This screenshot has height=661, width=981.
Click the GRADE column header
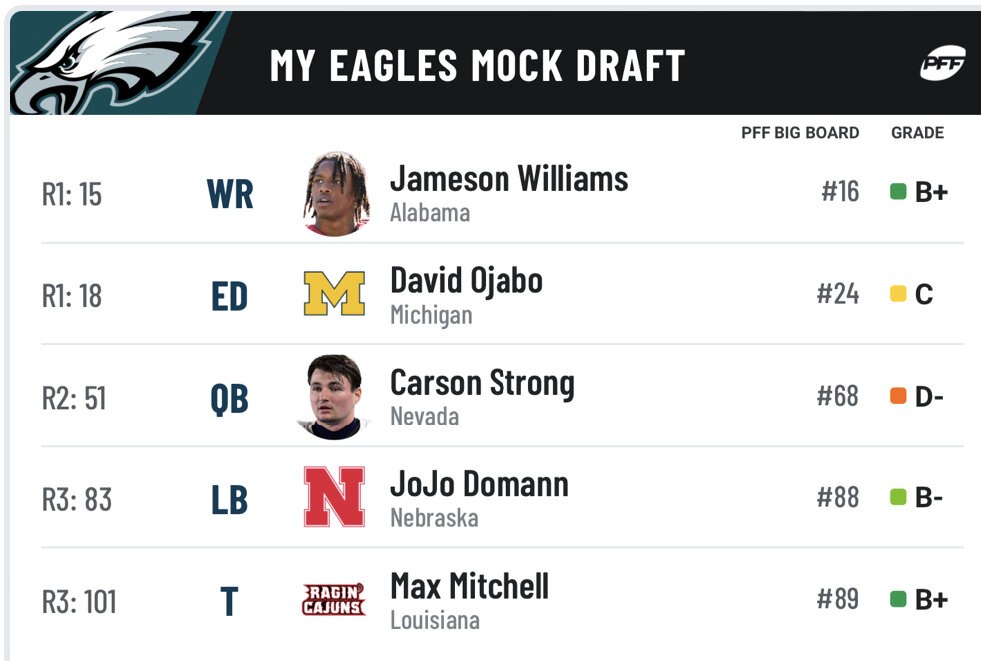pos(917,133)
